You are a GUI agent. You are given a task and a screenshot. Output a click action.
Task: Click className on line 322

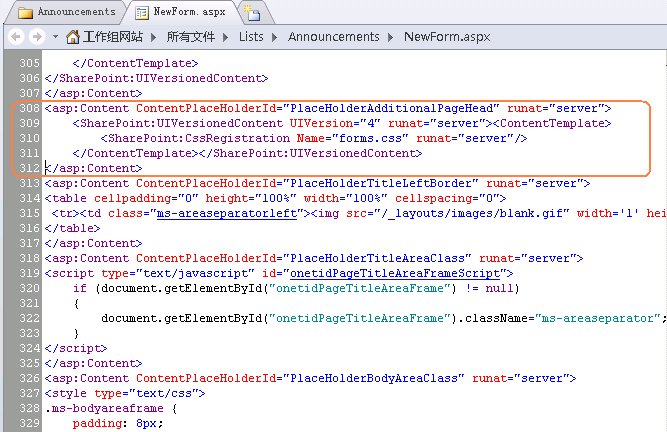pos(496,318)
